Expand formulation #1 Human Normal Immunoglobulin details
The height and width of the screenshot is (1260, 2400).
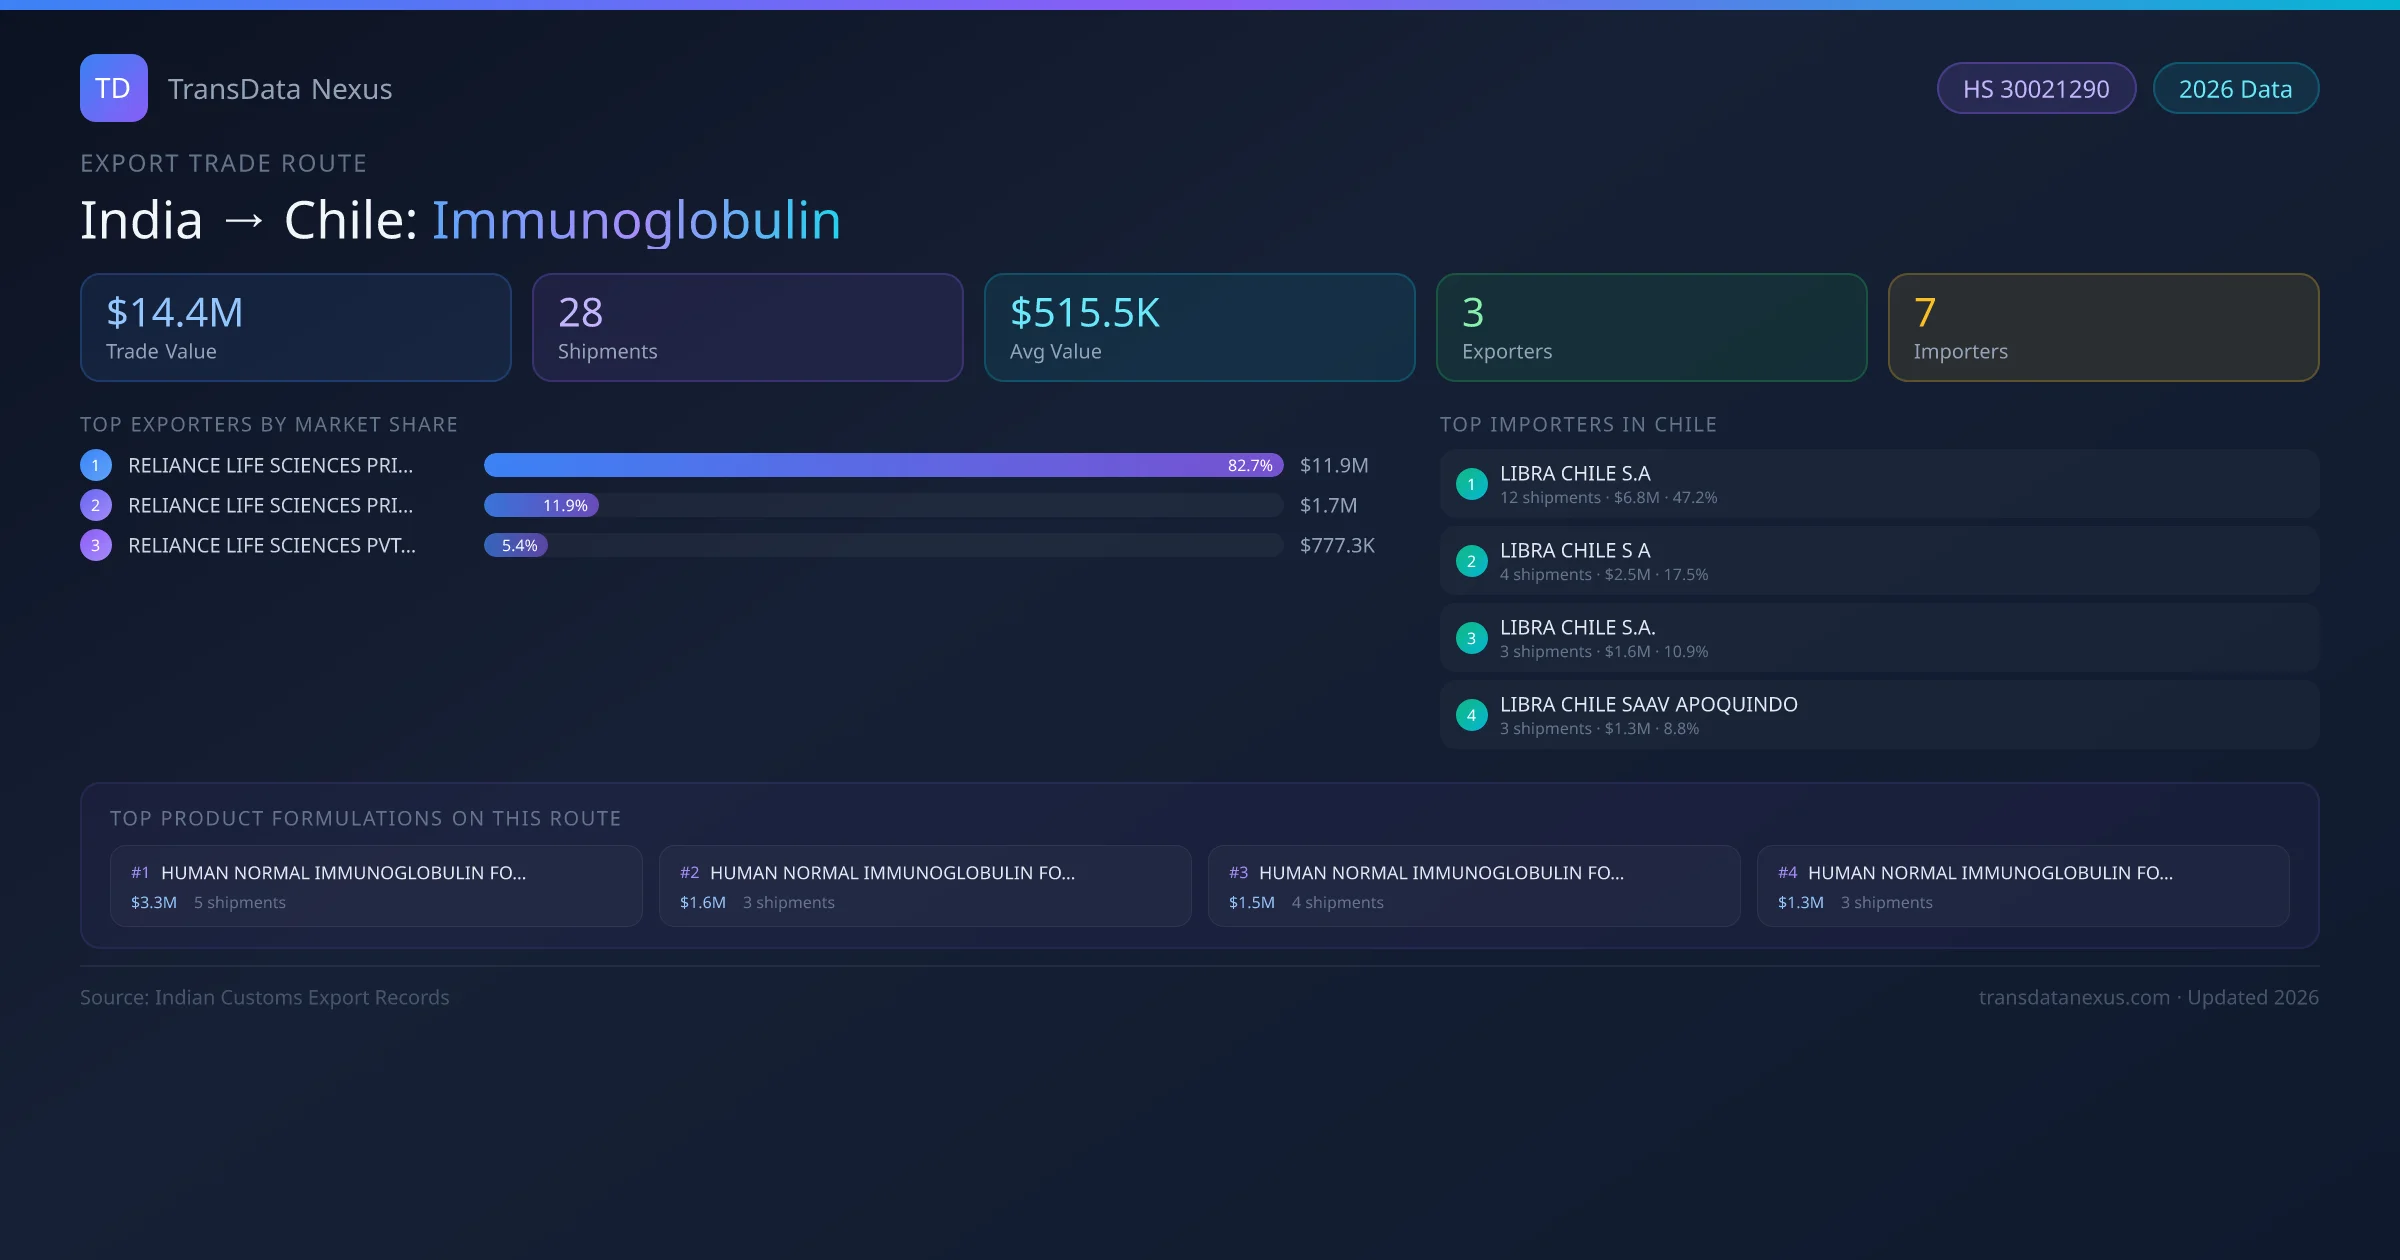coord(376,885)
